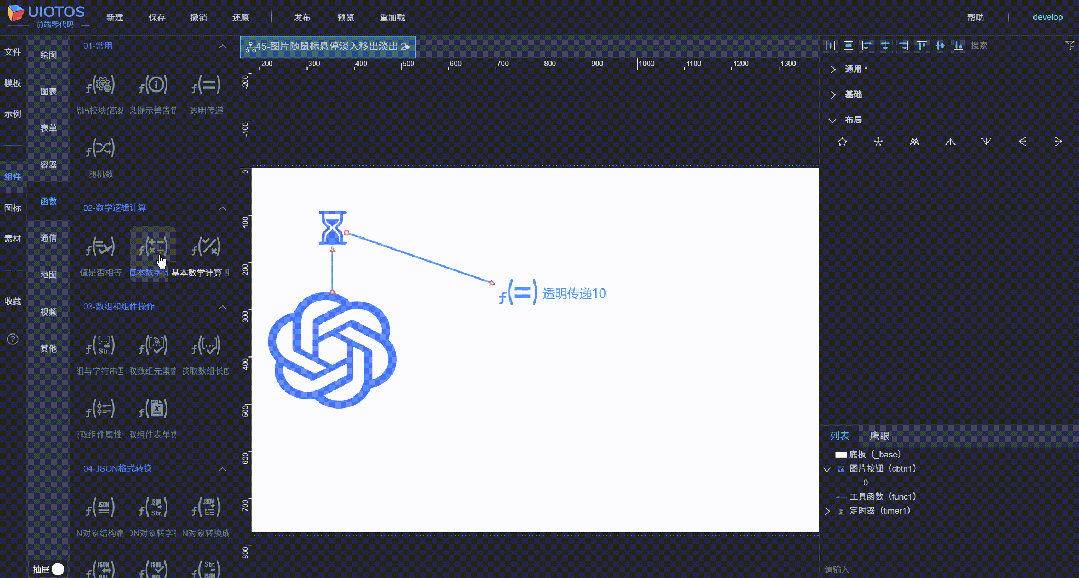This screenshot has height=578, width=1079.
Task: Select the hourglass timer on the canvas
Action: pyautogui.click(x=332, y=228)
